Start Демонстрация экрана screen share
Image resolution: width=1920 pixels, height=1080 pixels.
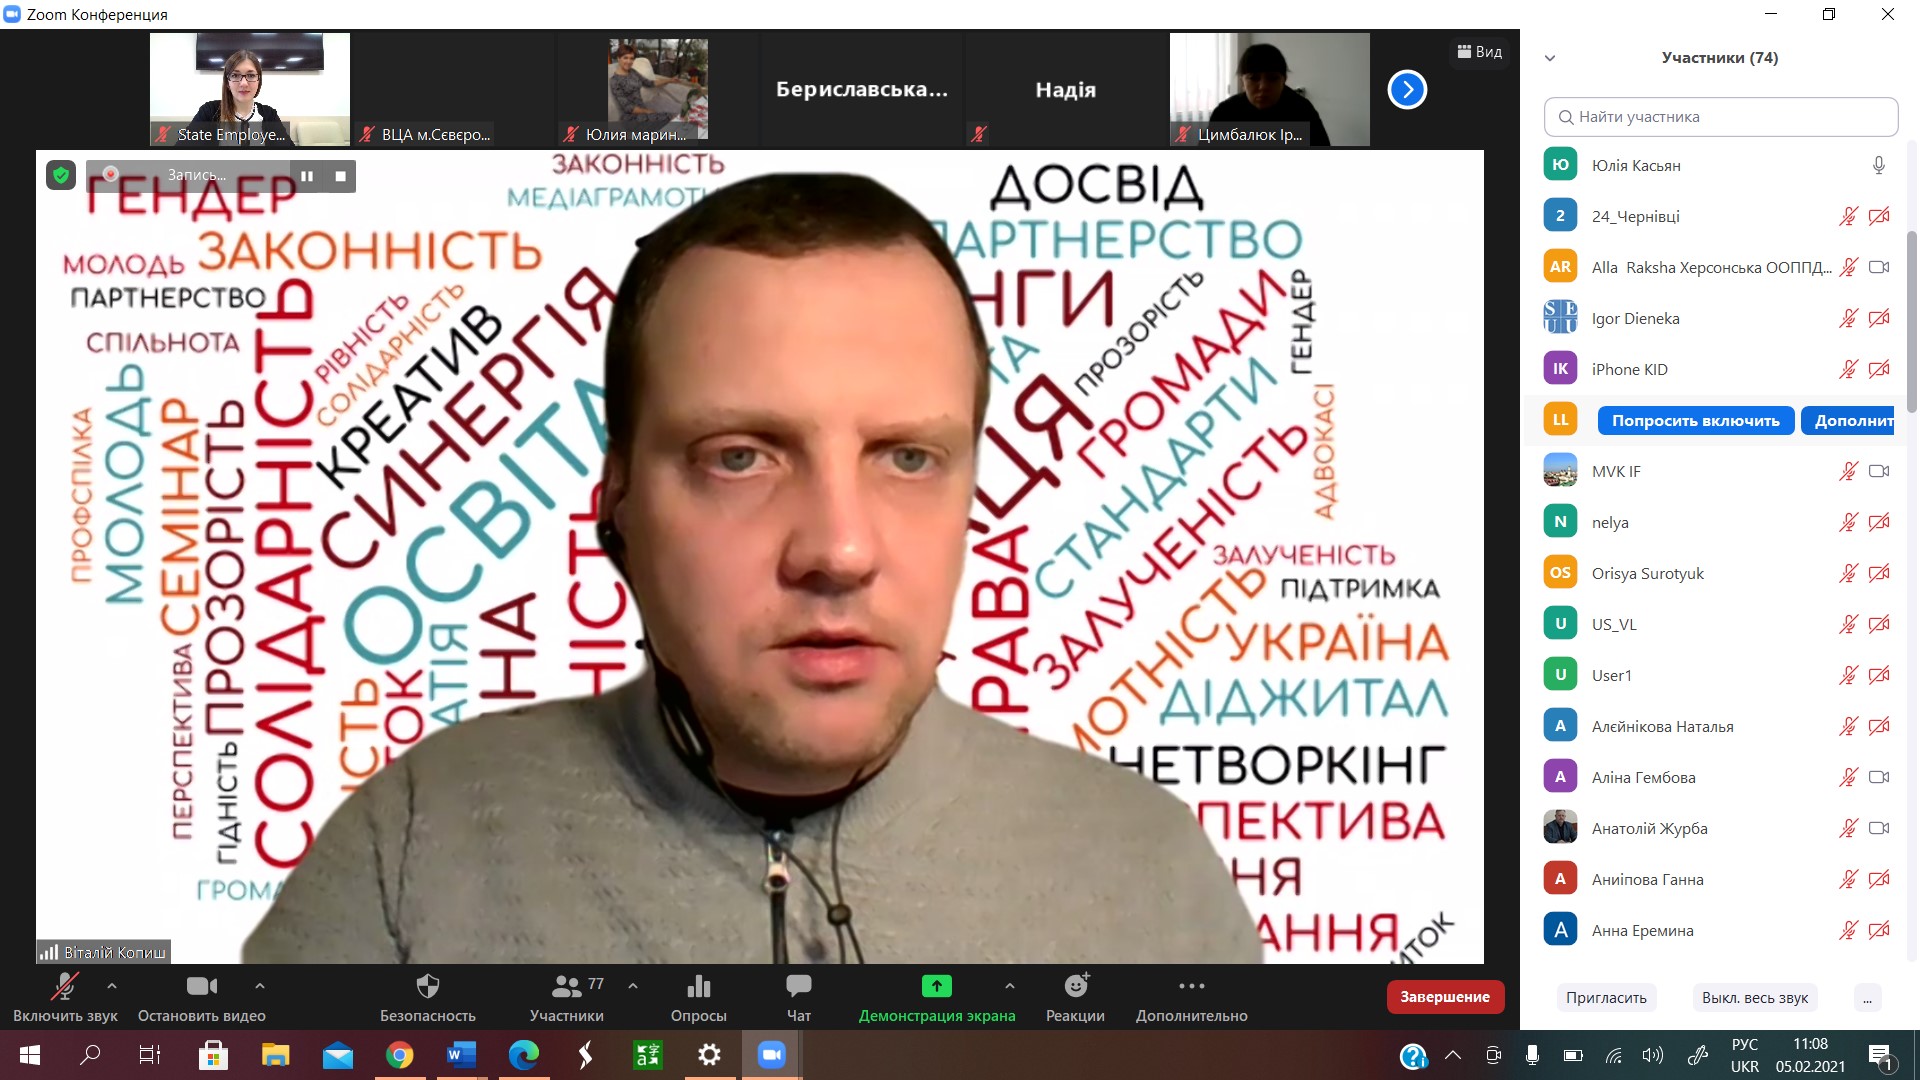(937, 997)
